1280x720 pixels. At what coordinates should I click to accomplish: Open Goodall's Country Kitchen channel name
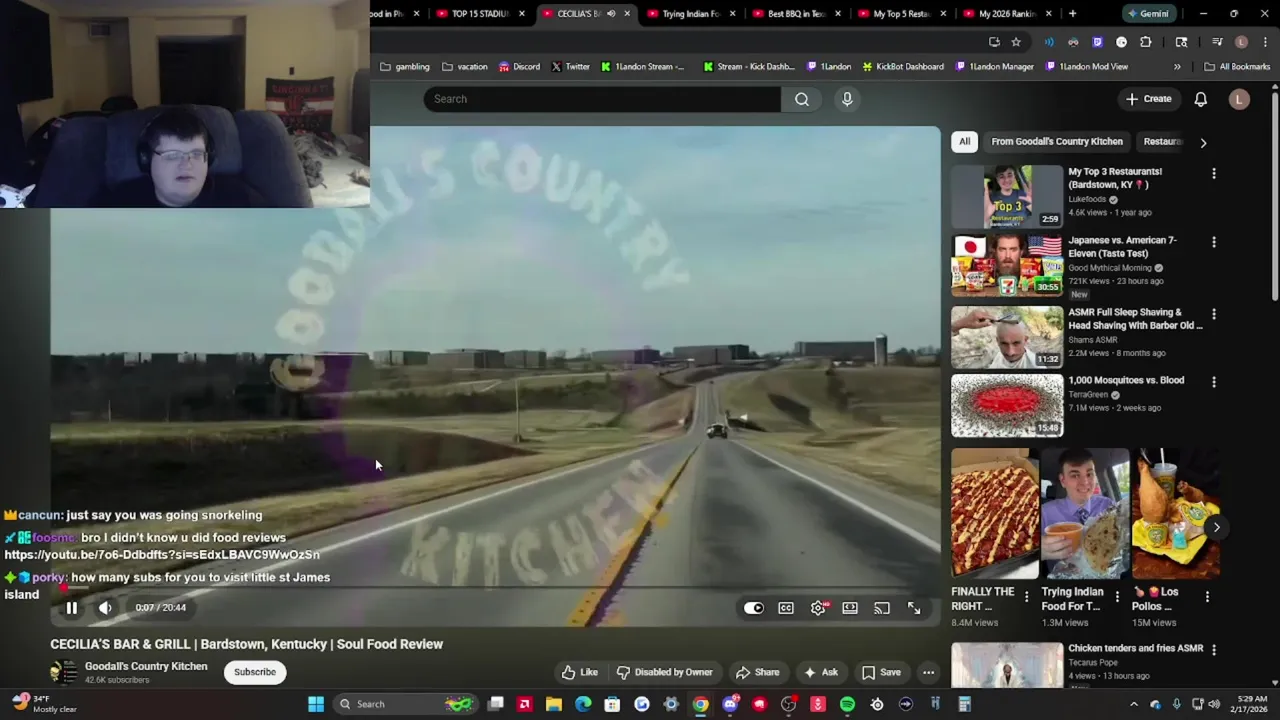(x=146, y=666)
